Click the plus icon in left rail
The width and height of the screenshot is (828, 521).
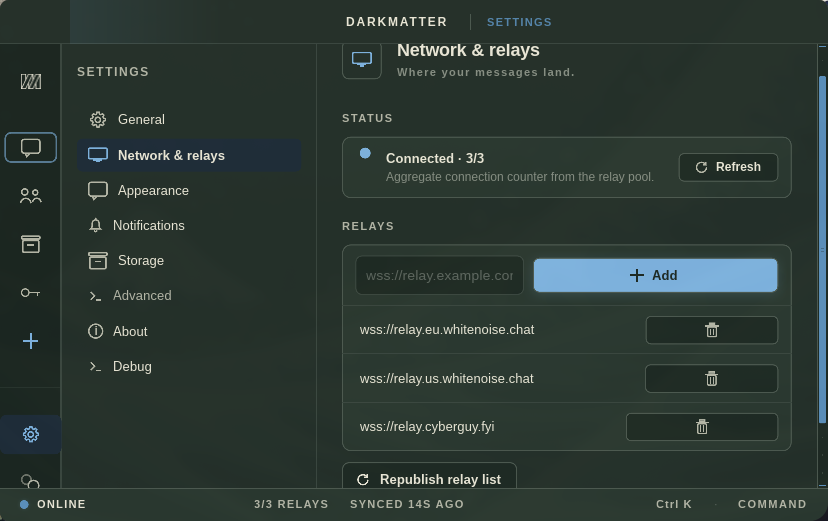pyautogui.click(x=31, y=341)
